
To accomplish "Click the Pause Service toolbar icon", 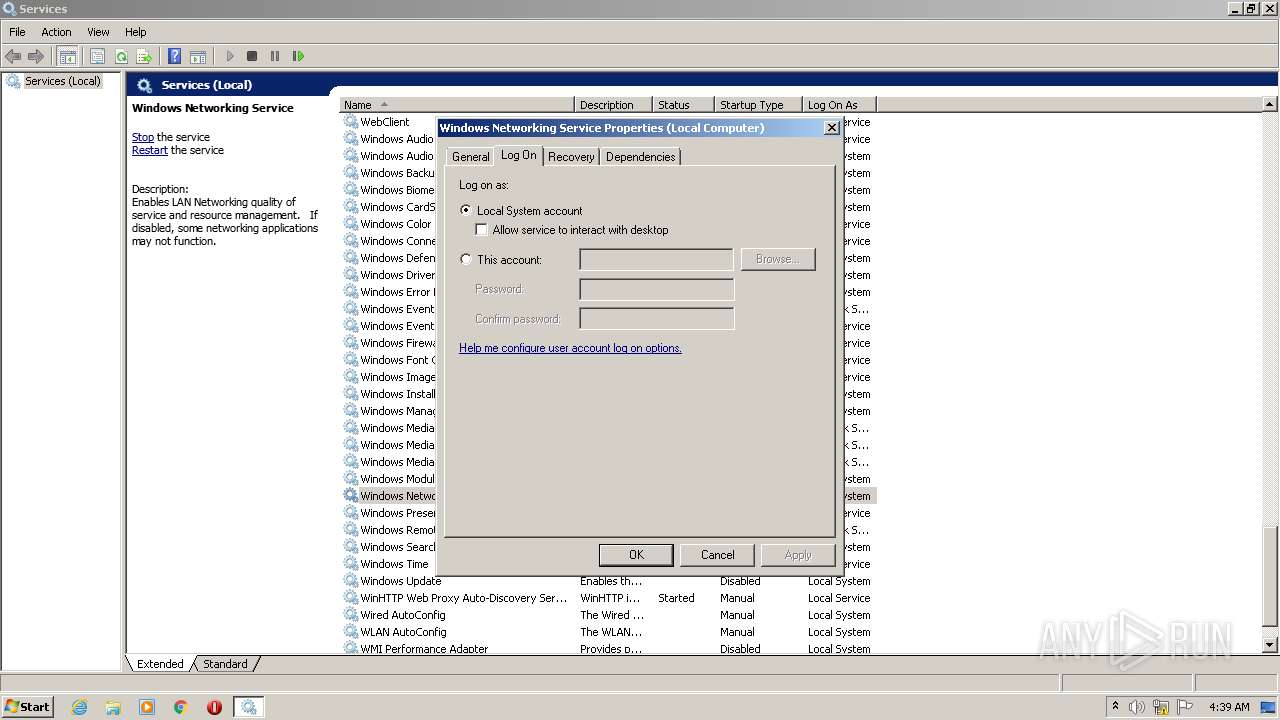I will tap(275, 56).
